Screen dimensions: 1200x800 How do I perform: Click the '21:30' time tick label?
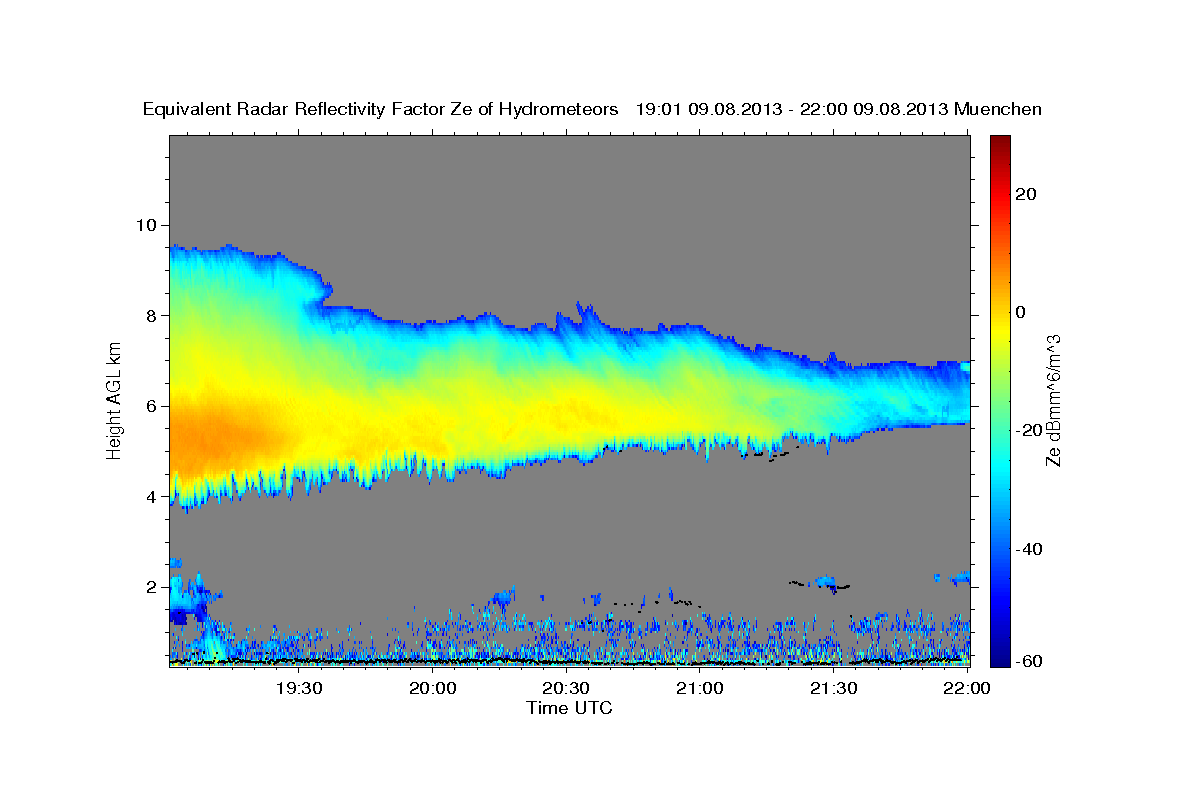(833, 688)
